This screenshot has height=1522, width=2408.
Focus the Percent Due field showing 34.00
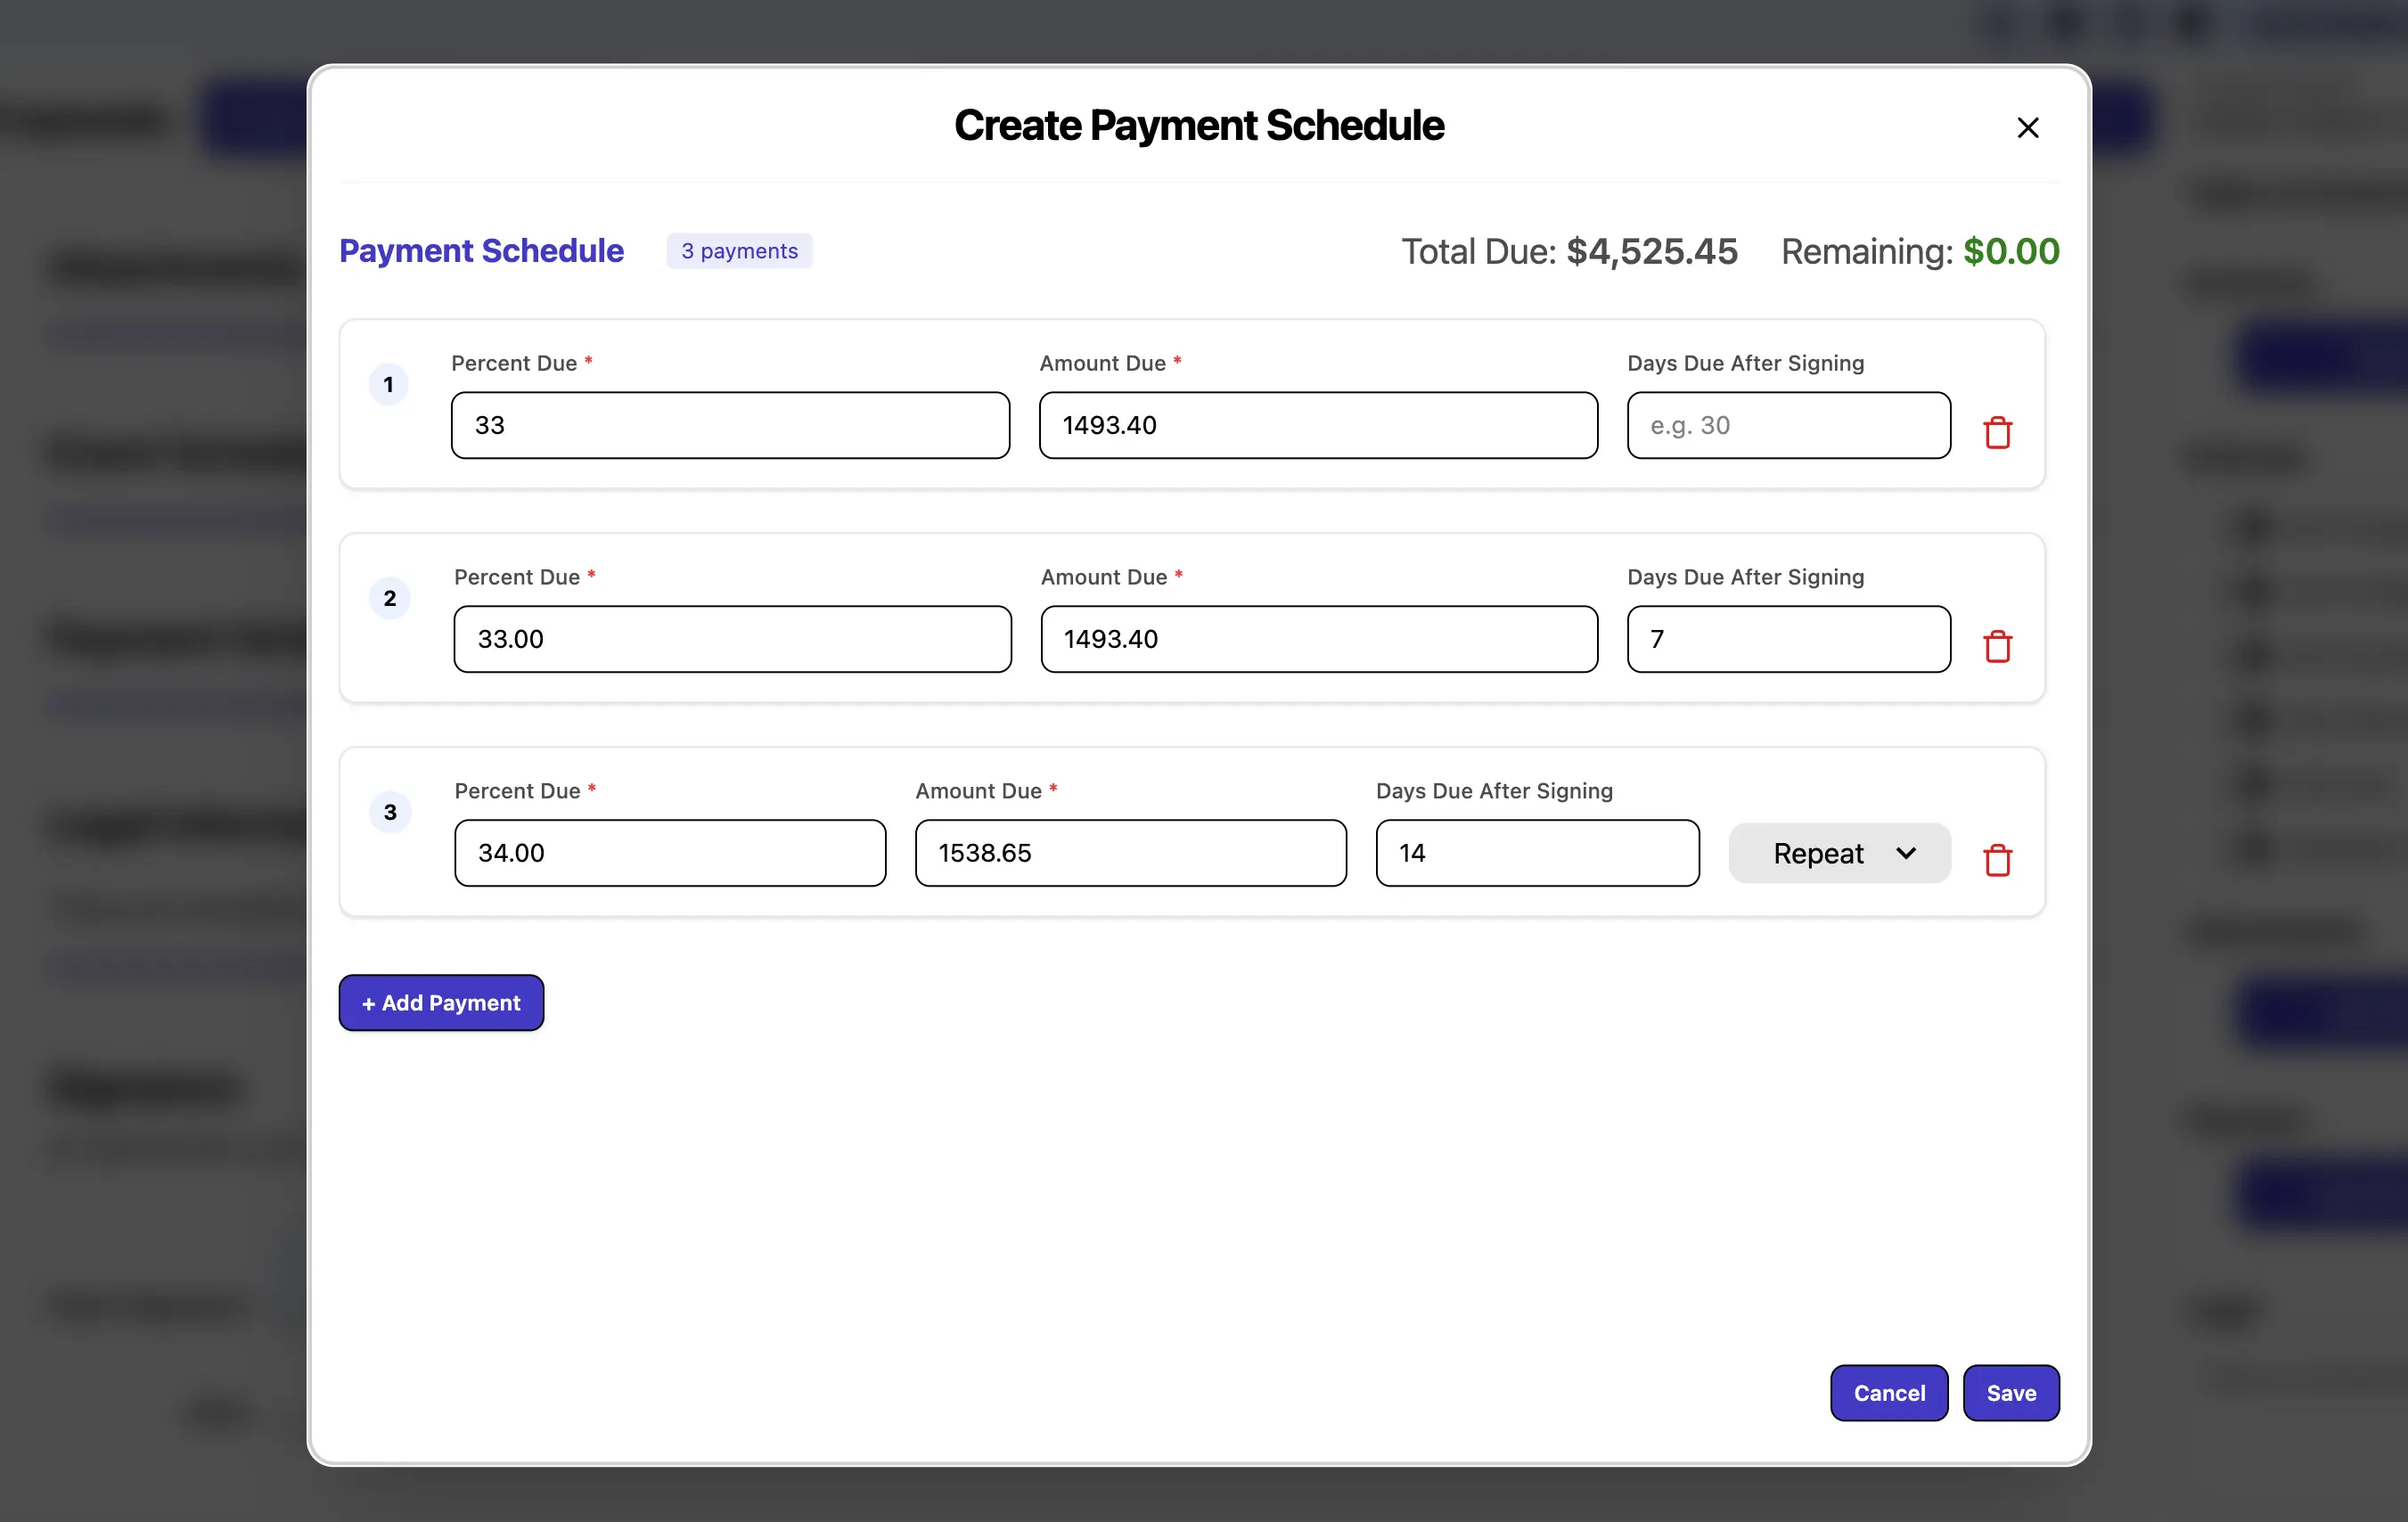669,853
